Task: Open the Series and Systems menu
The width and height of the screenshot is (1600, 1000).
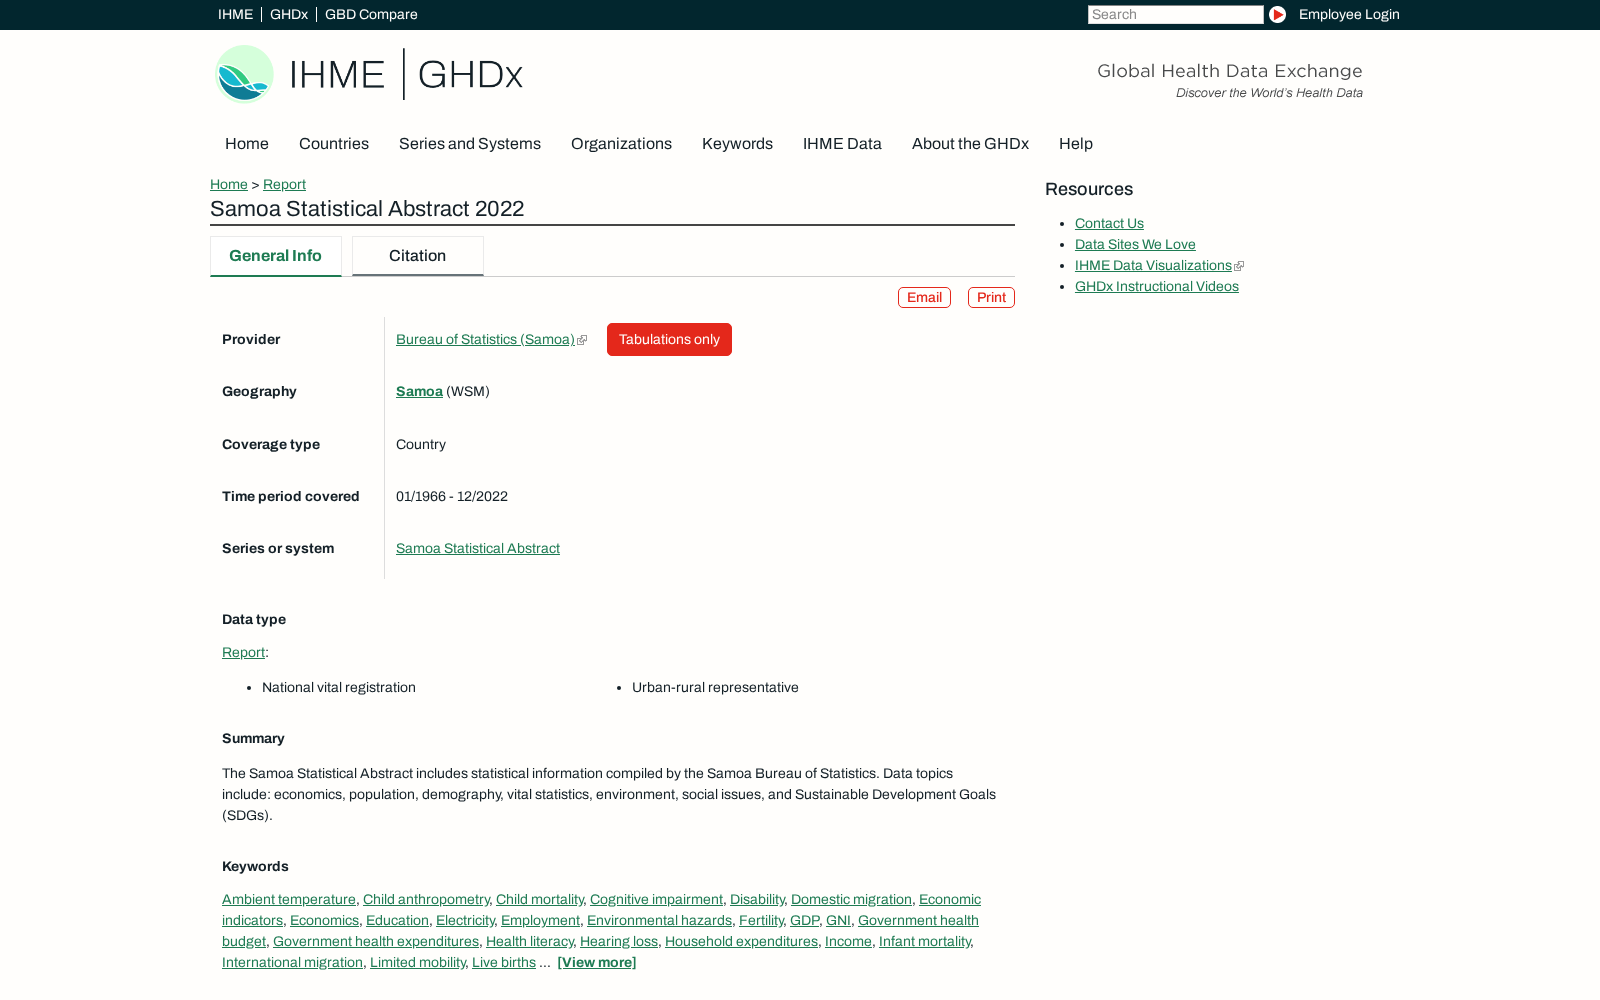Action: coord(470,144)
